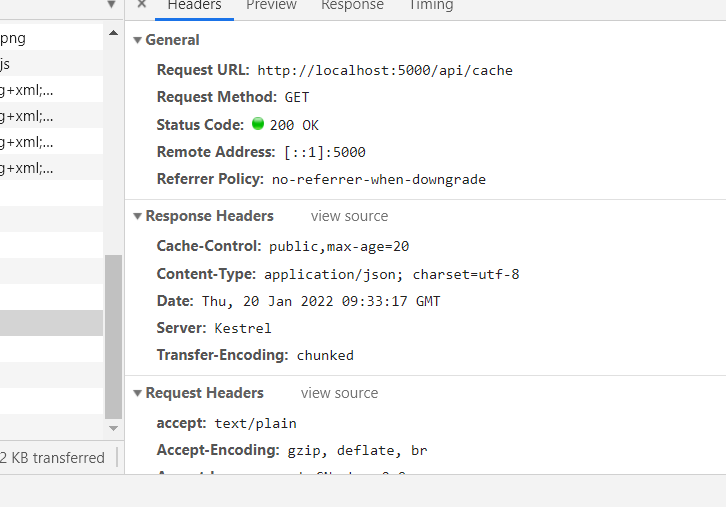Click the Response Headers section heading
Viewport: 726px width, 507px height.
tap(209, 216)
